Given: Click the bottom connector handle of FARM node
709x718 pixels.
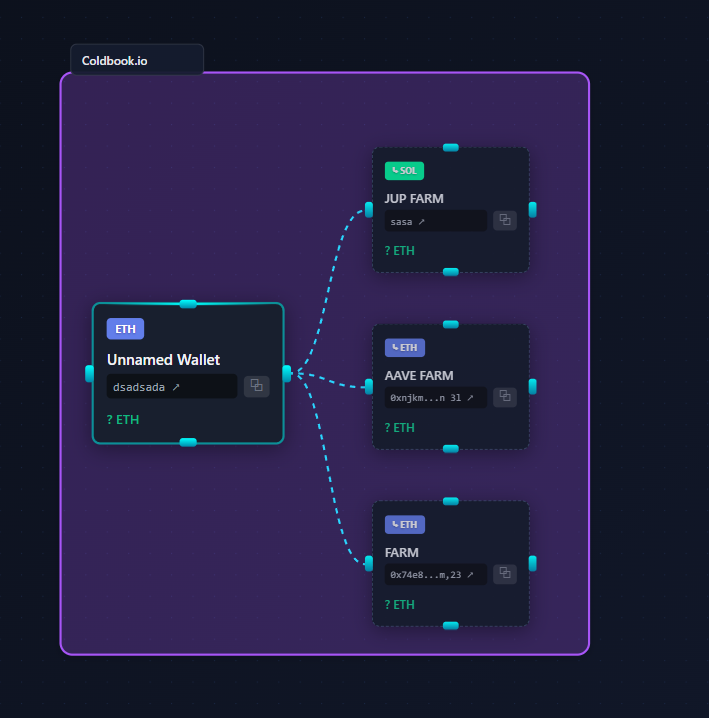Looking at the screenshot, I should pyautogui.click(x=451, y=626).
